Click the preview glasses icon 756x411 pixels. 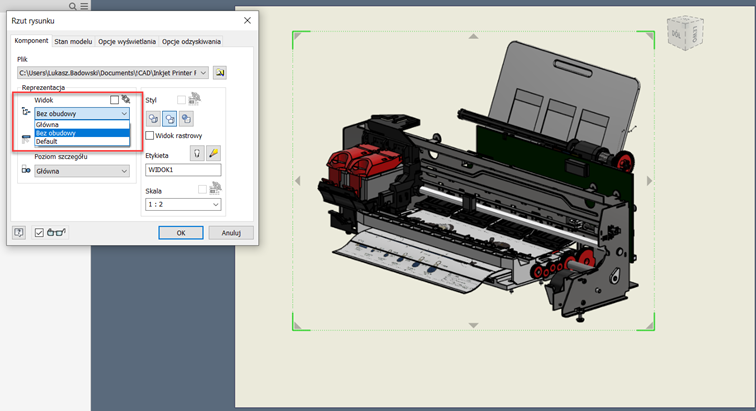tap(55, 232)
